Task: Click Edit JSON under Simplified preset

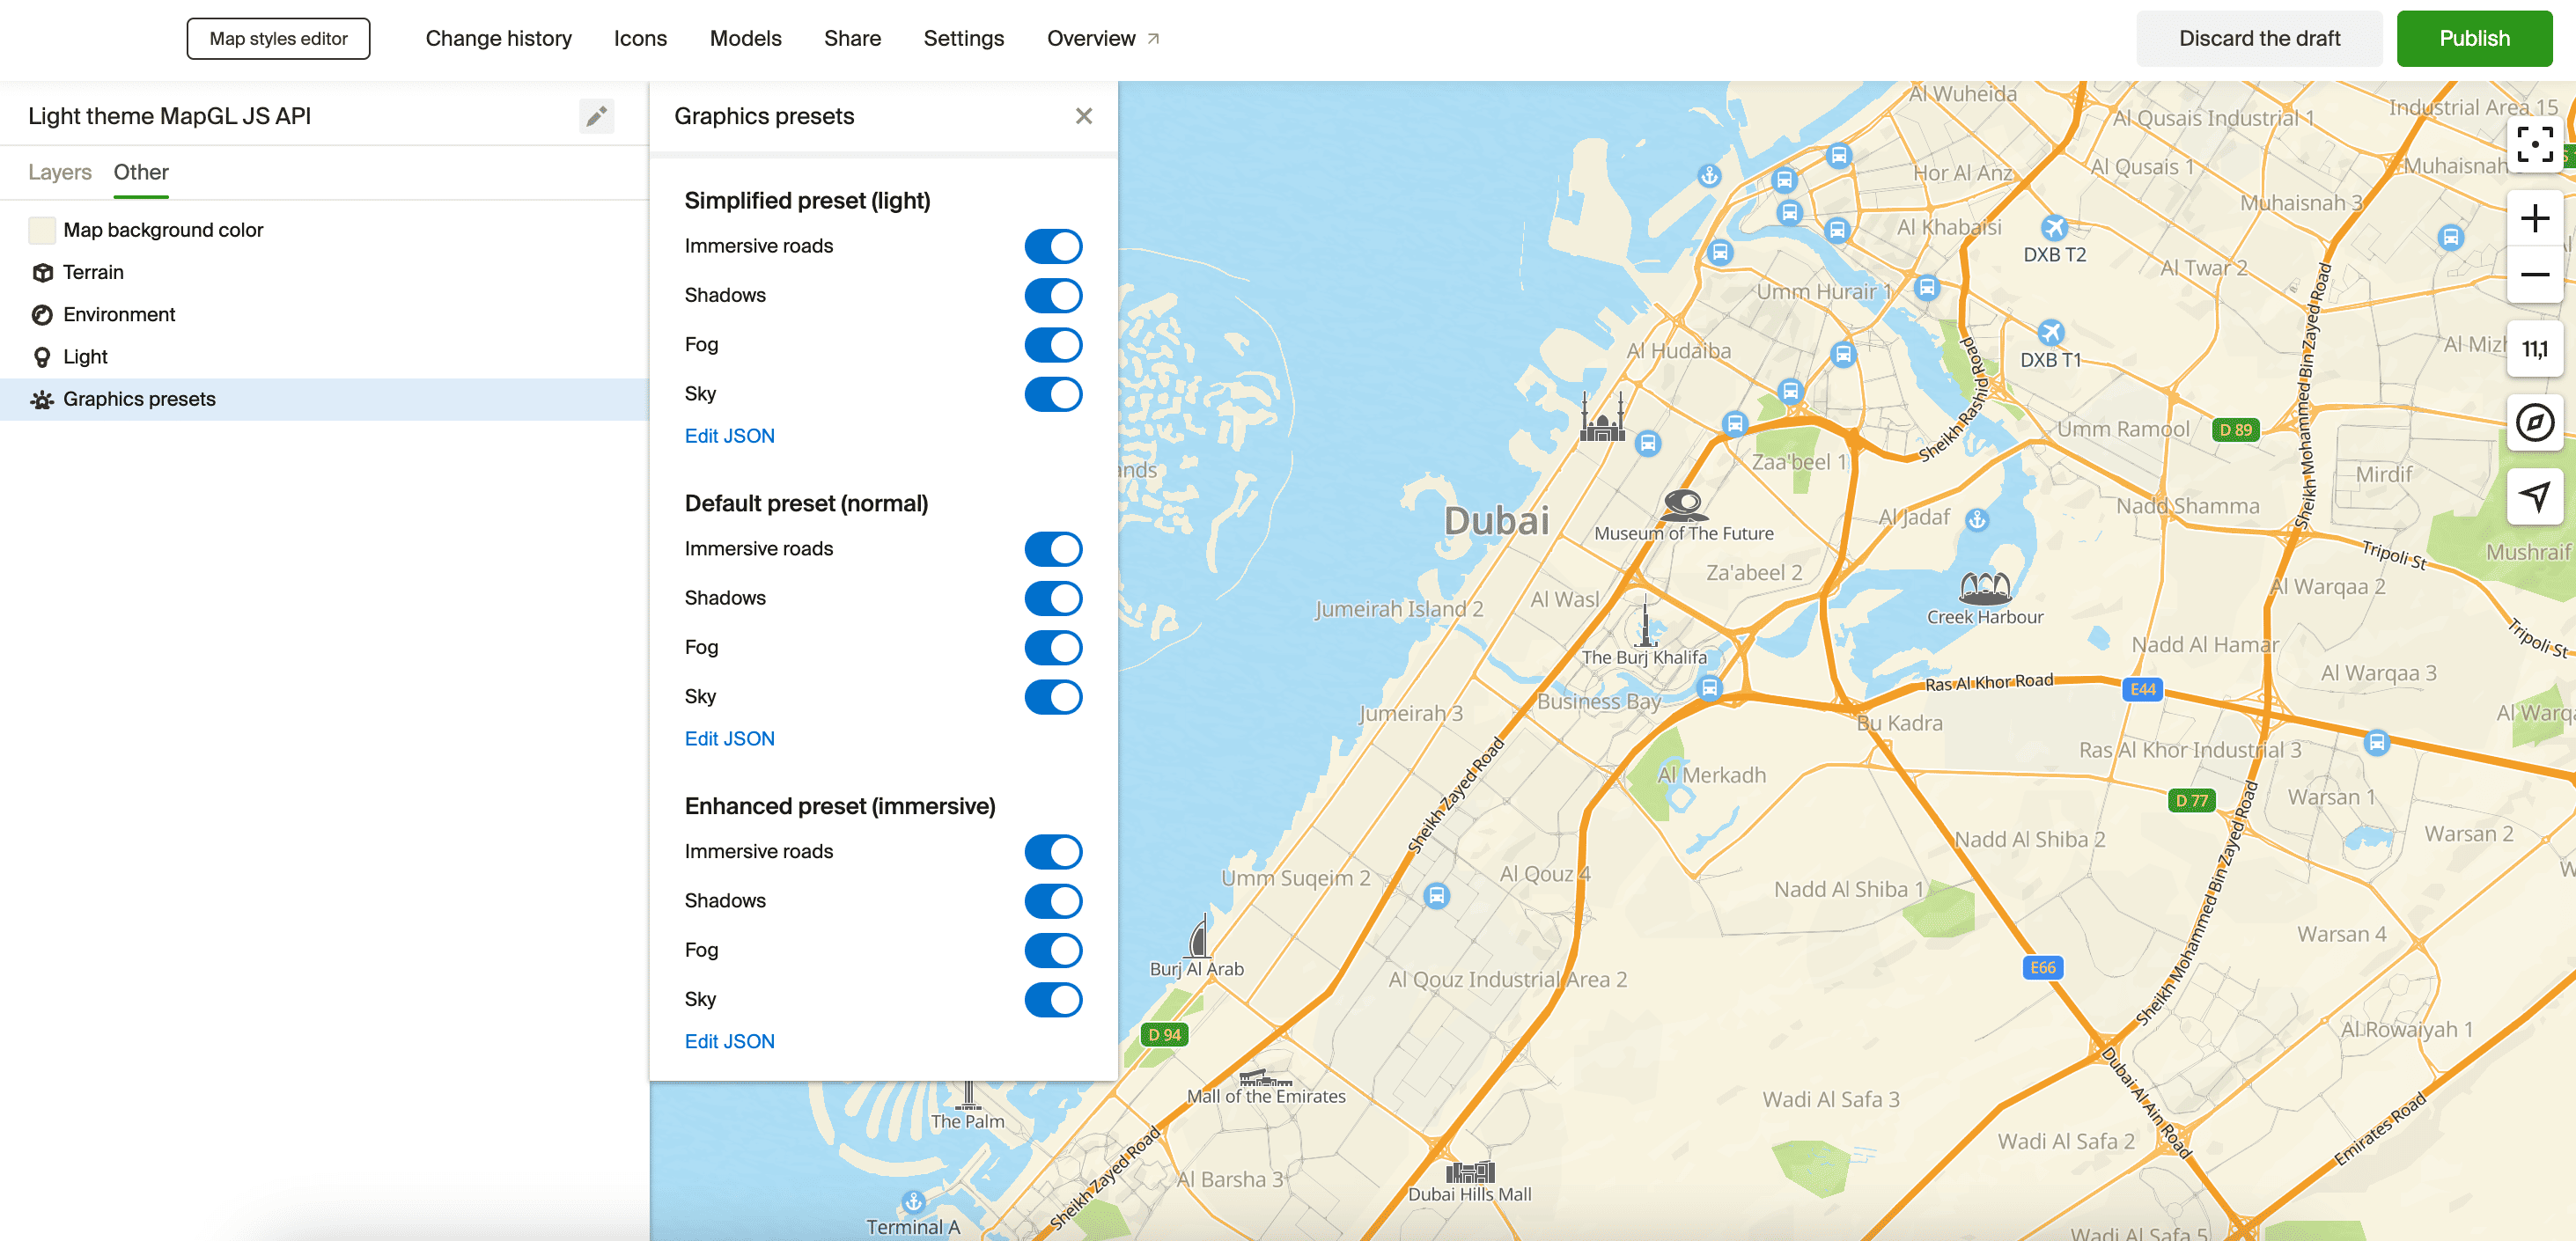Action: (728, 437)
